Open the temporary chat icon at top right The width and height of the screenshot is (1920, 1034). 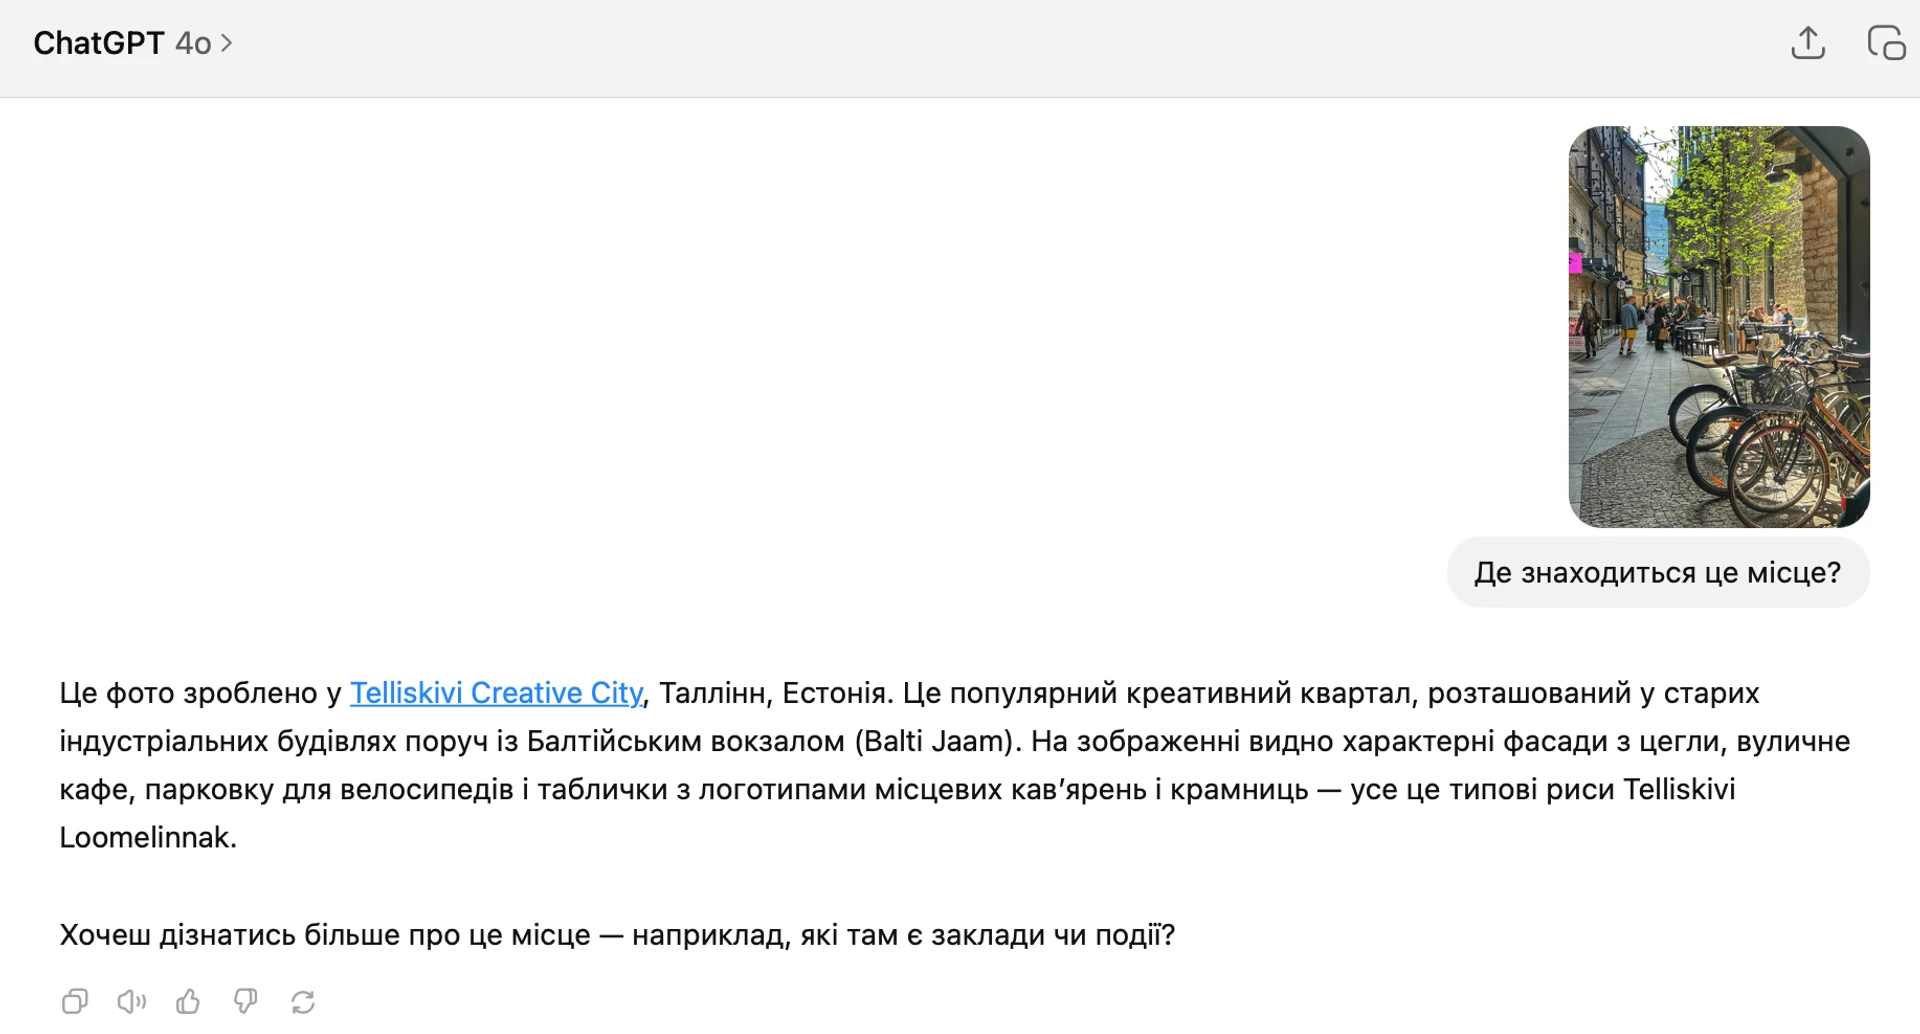point(1886,43)
